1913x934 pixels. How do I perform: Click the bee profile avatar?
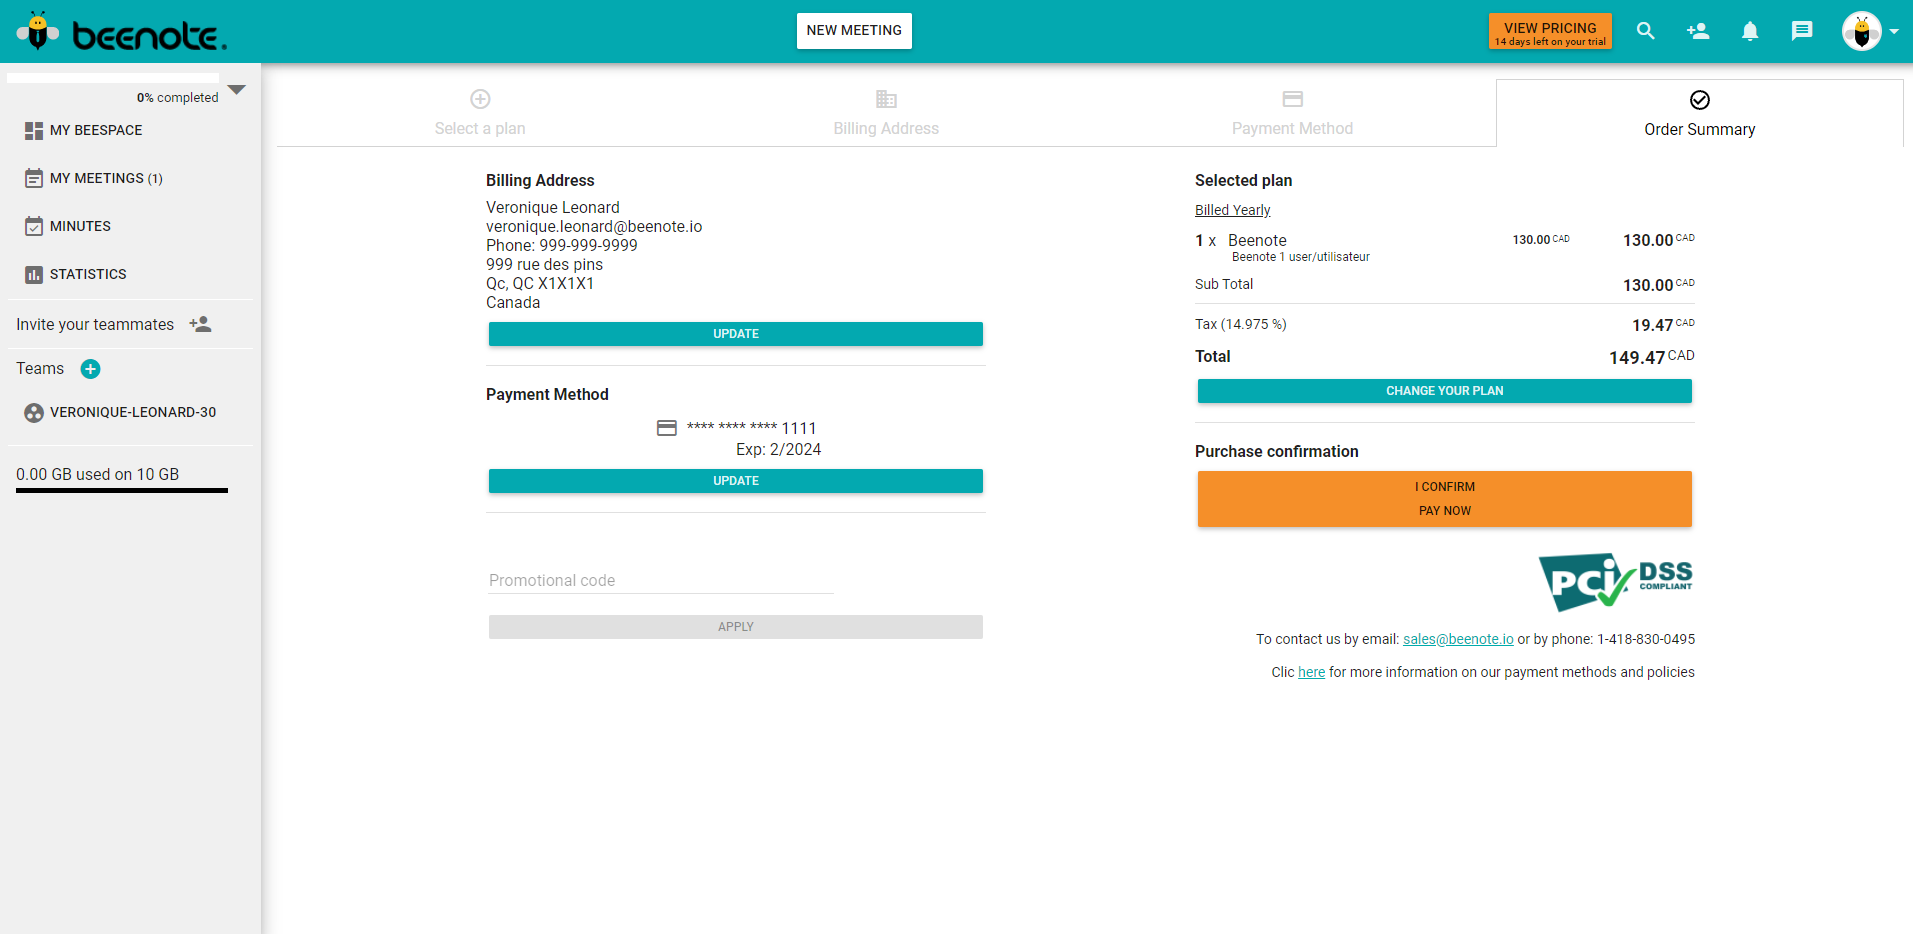tap(1862, 31)
